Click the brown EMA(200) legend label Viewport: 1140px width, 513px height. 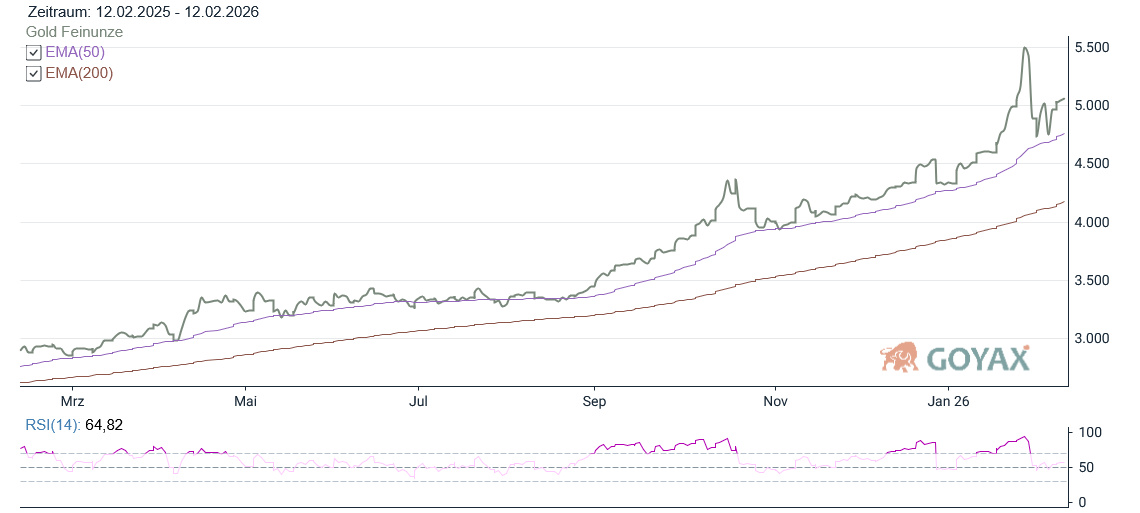(x=79, y=73)
